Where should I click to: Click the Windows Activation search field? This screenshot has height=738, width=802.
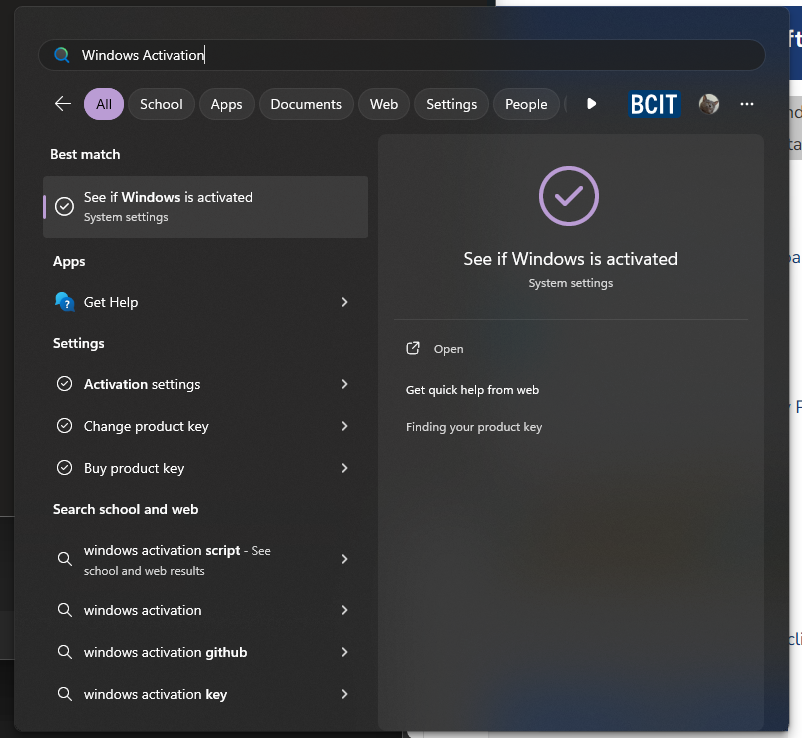point(400,55)
